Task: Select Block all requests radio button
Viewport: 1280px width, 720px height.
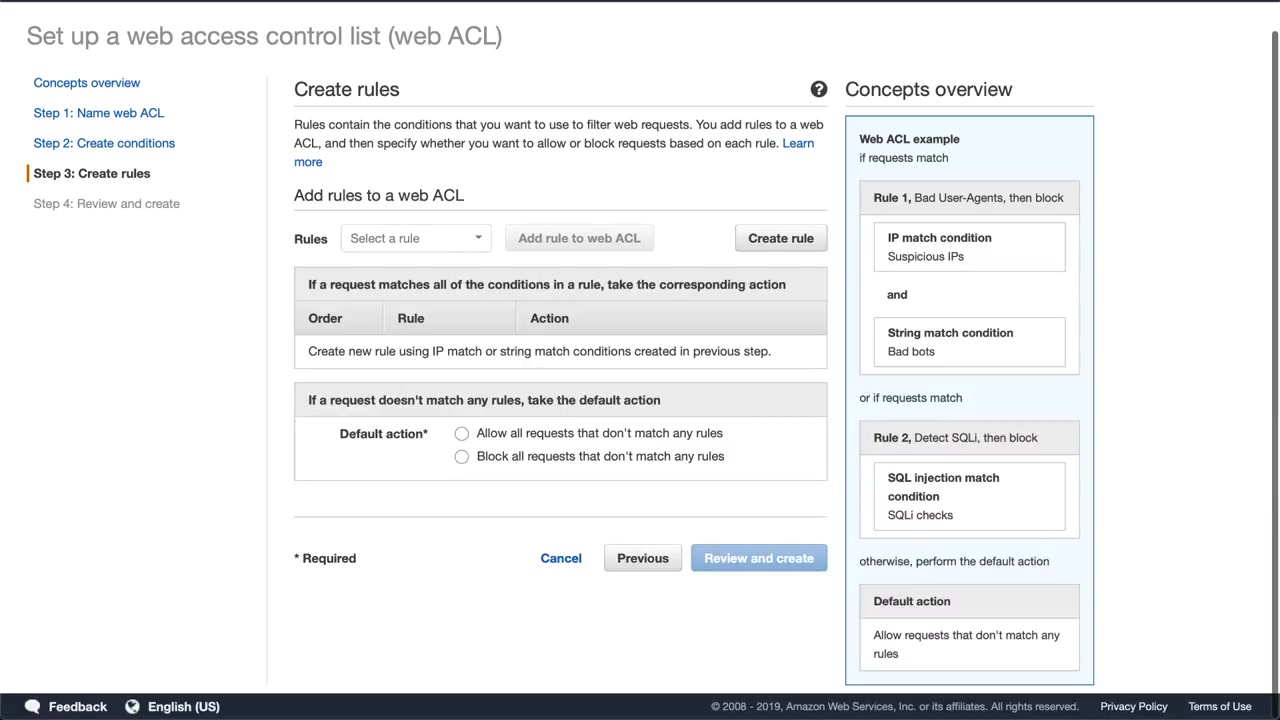Action: pos(461,457)
